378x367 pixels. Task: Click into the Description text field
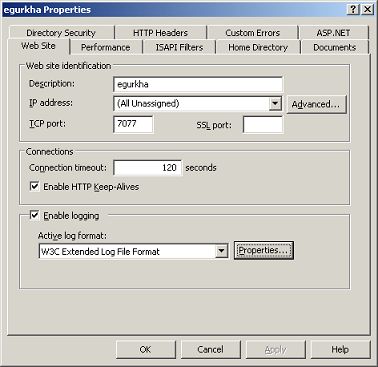(198, 84)
